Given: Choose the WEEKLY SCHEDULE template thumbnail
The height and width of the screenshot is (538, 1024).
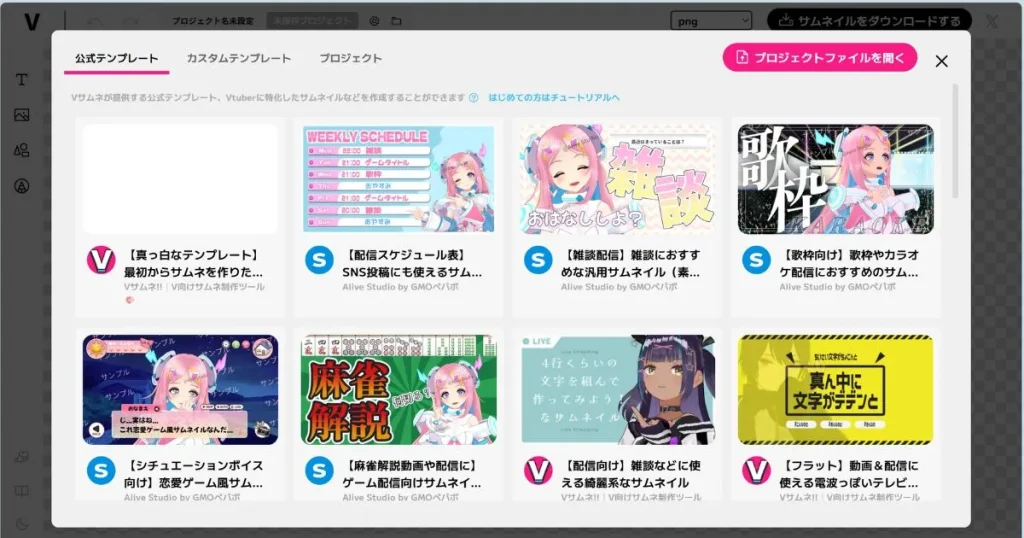Looking at the screenshot, I should [x=398, y=179].
